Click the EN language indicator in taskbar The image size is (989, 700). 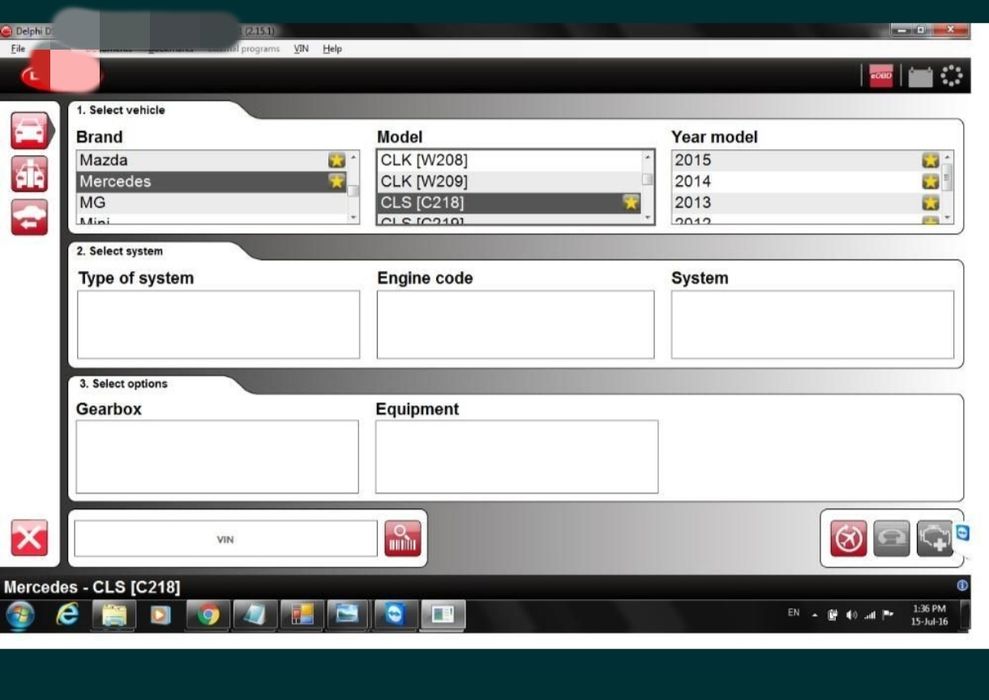point(793,612)
